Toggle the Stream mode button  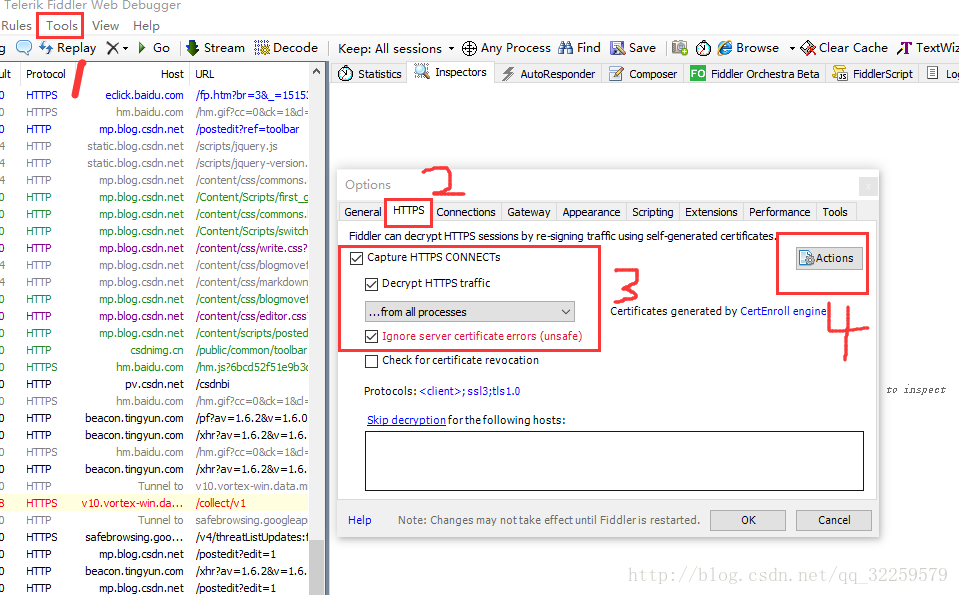(215, 48)
